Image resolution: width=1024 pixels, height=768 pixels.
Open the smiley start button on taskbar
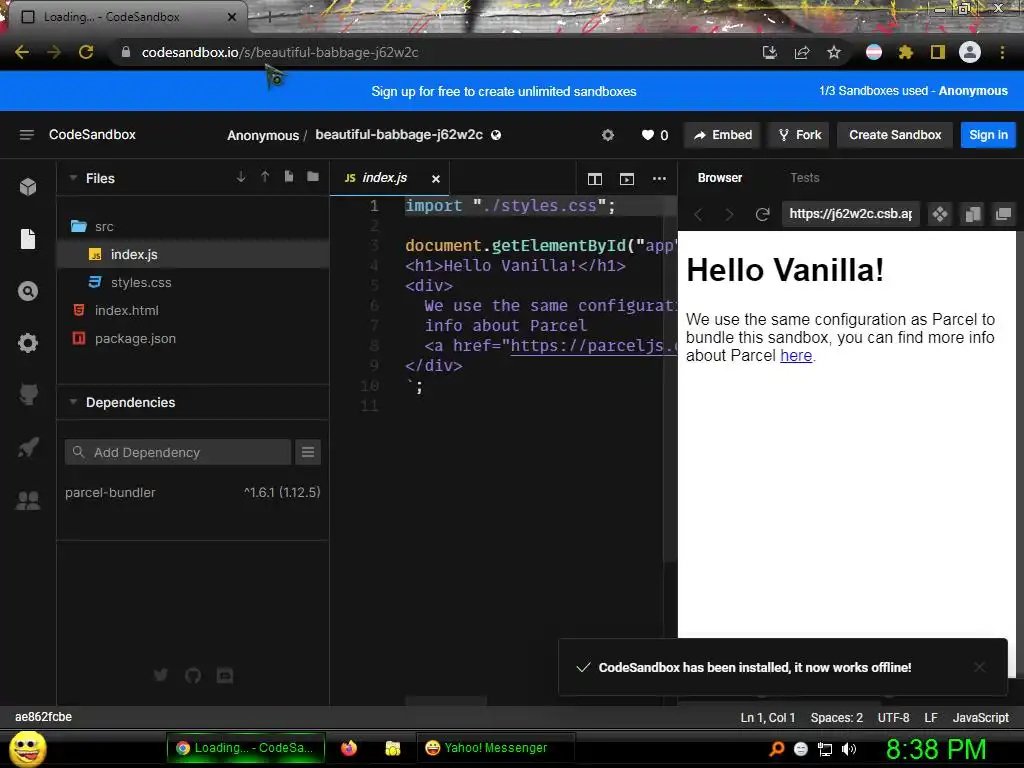pyautogui.click(x=28, y=748)
